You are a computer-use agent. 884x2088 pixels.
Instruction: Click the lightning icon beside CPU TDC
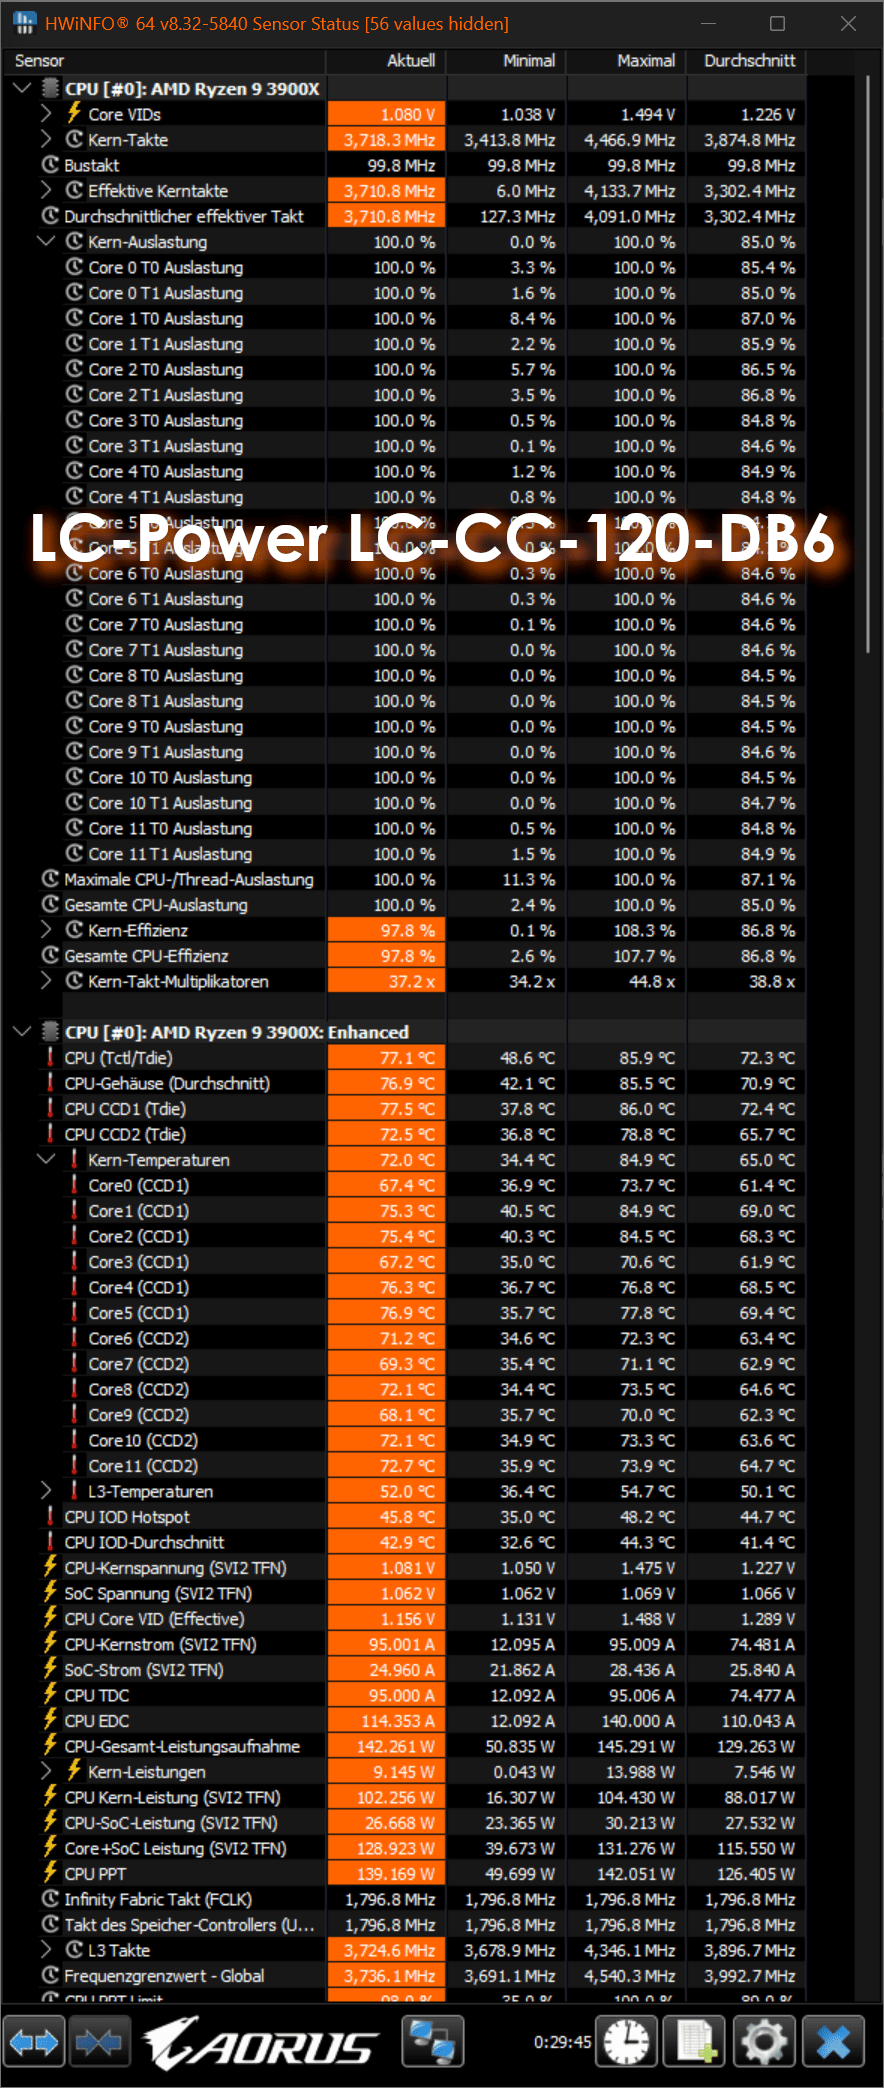50,1695
